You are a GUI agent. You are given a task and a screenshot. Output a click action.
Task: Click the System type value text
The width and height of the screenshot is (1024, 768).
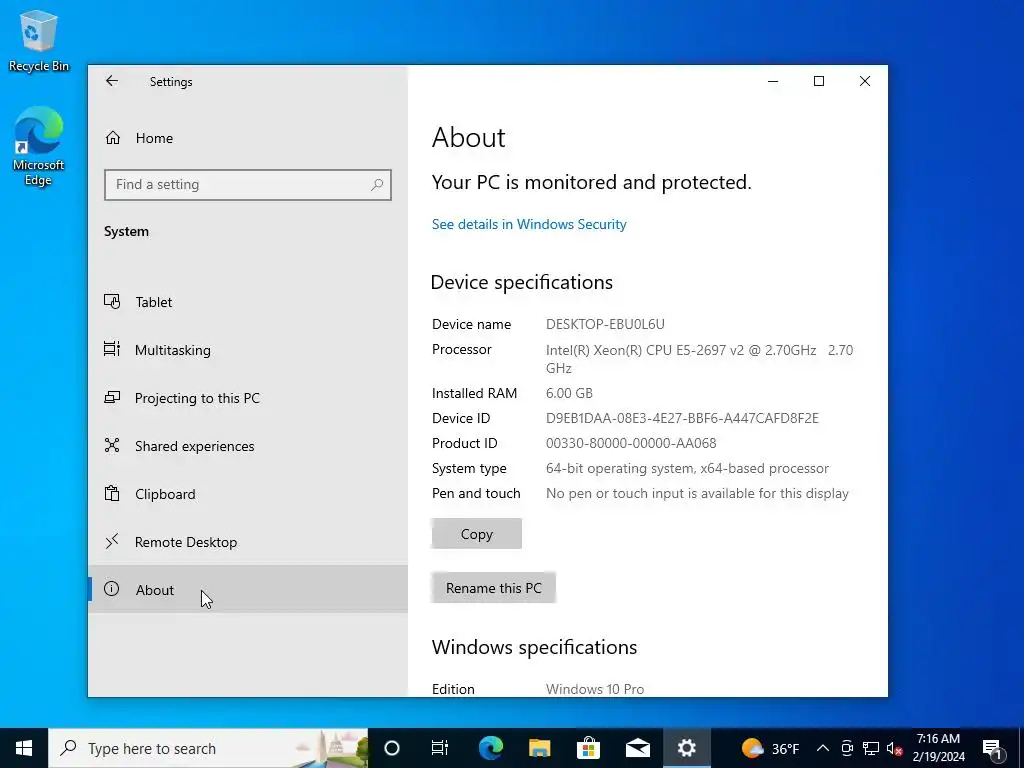(x=687, y=468)
